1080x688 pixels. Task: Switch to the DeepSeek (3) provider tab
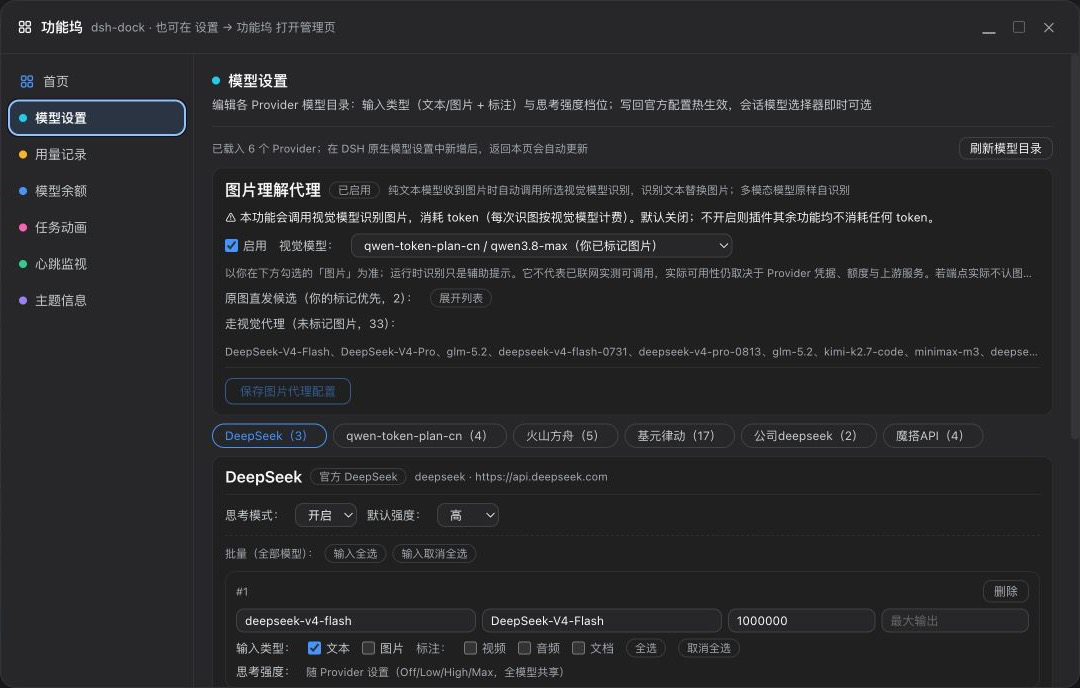(269, 436)
